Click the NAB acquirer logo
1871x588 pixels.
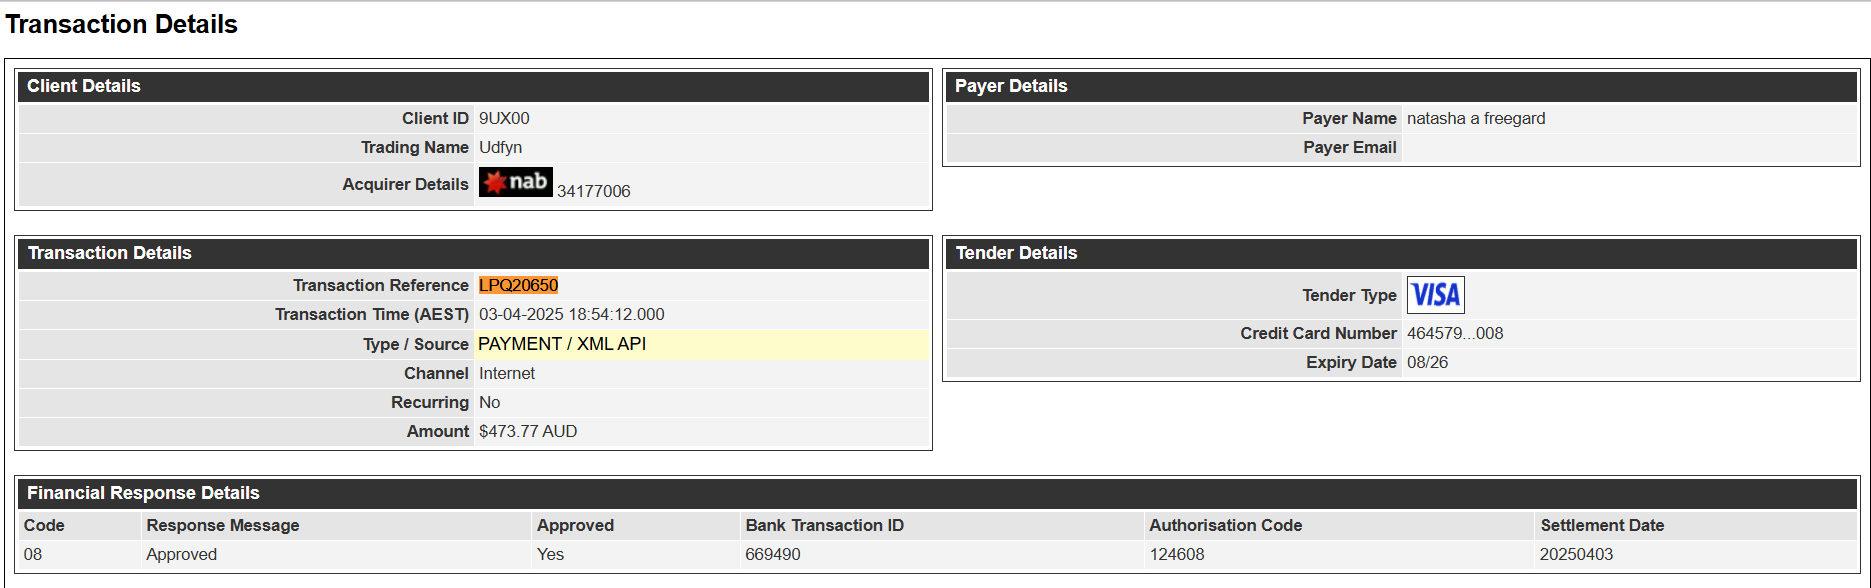[515, 182]
